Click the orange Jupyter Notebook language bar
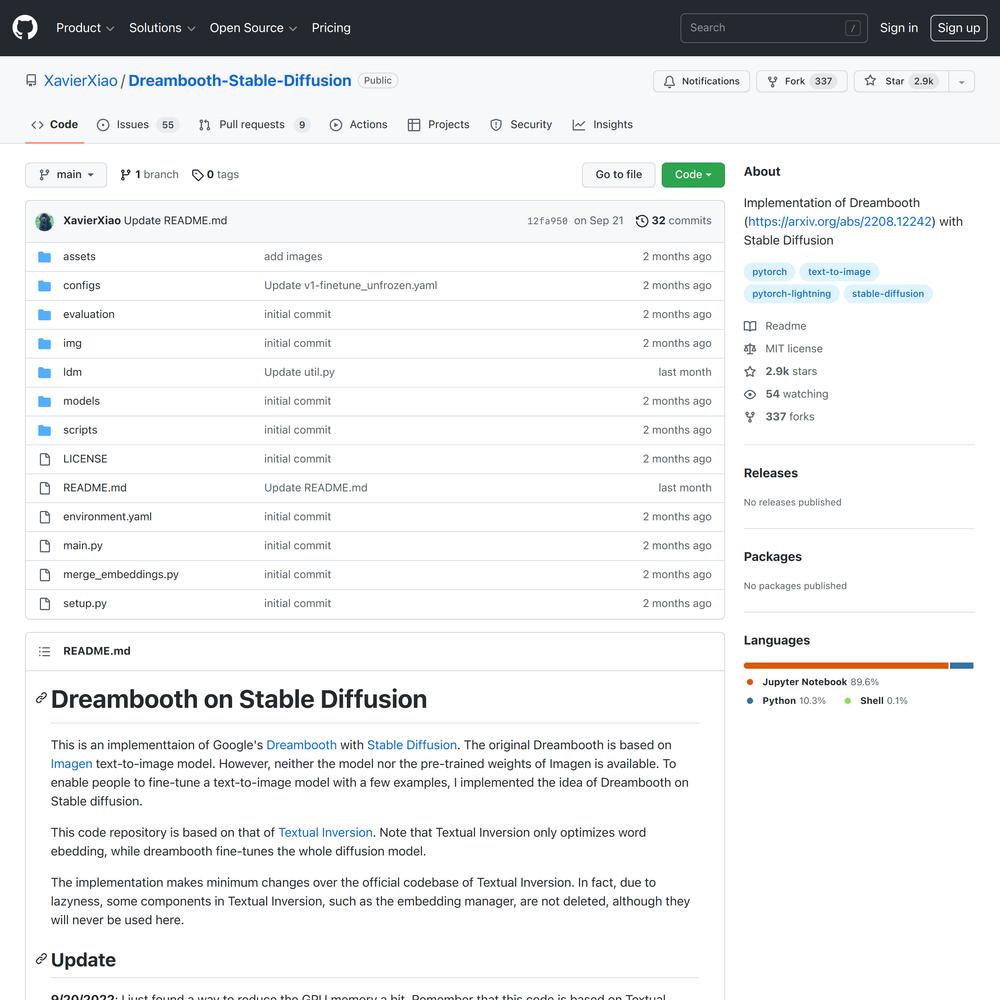The height and width of the screenshot is (1000, 1000). click(846, 666)
